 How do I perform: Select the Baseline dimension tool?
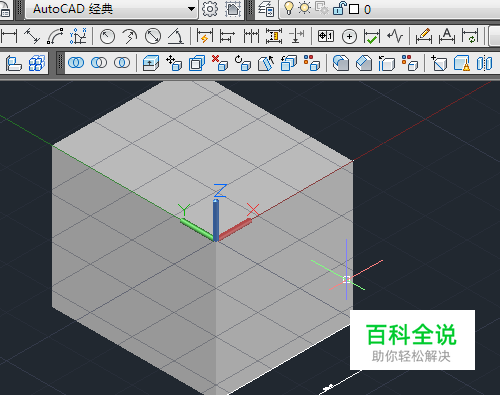point(228,36)
